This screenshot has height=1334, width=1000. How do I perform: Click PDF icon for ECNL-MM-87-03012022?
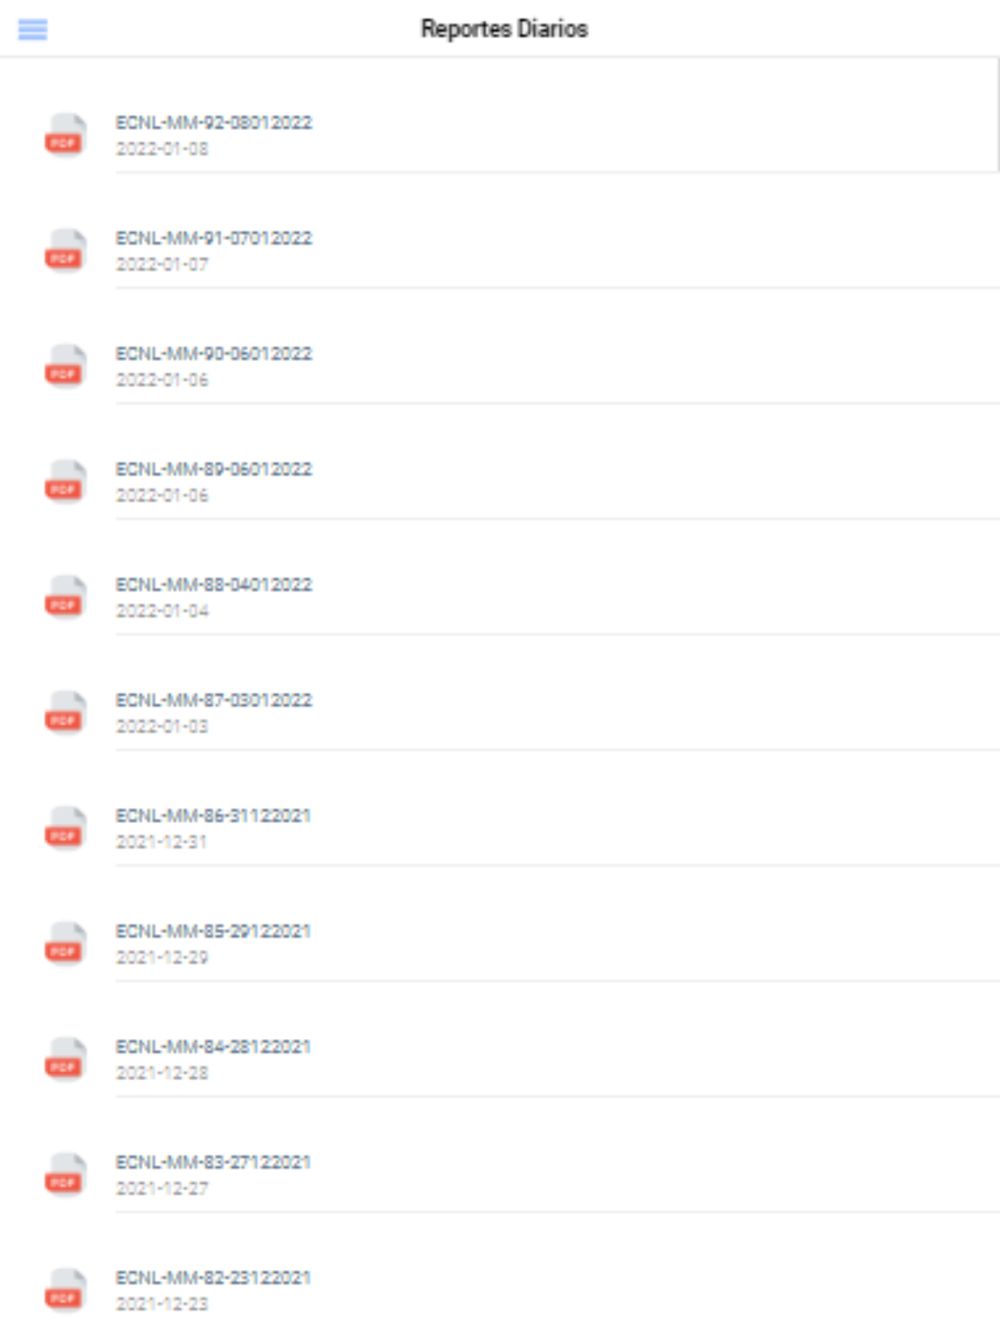(x=65, y=712)
